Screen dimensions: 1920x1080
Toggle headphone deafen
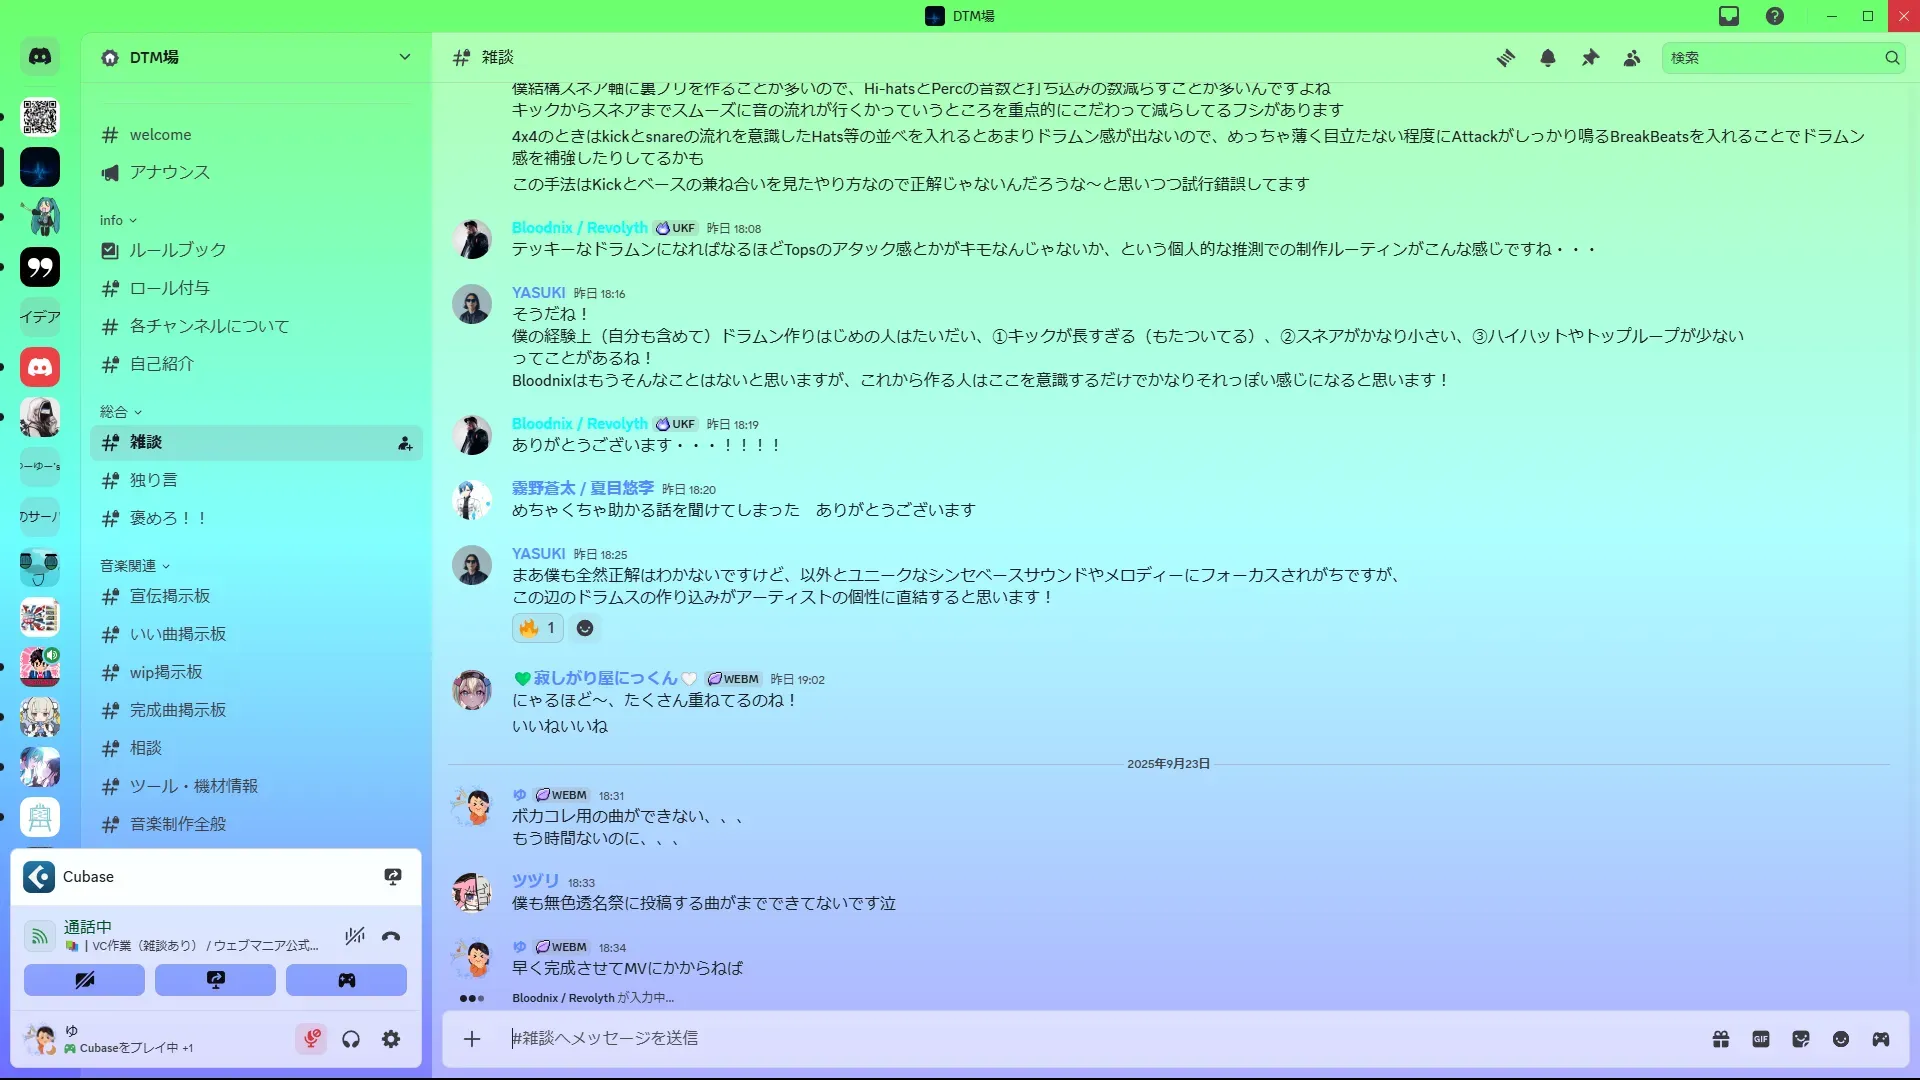(351, 1039)
